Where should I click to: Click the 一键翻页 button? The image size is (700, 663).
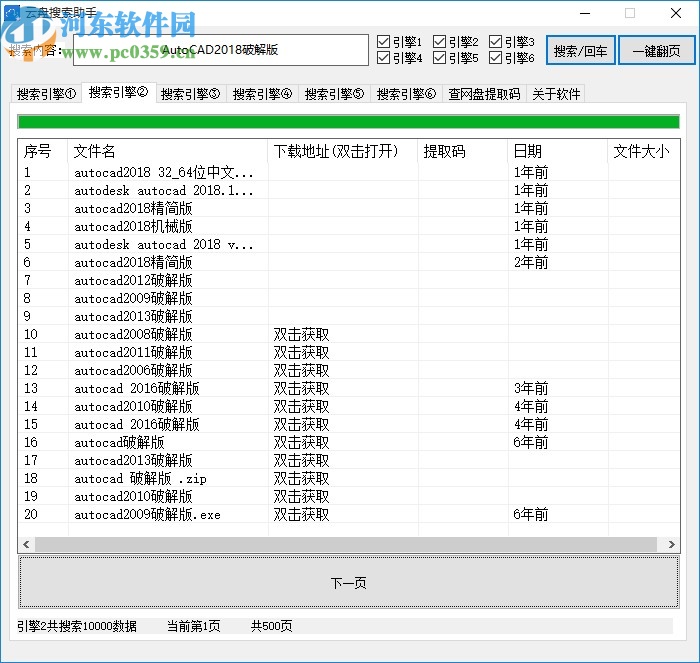coord(657,50)
